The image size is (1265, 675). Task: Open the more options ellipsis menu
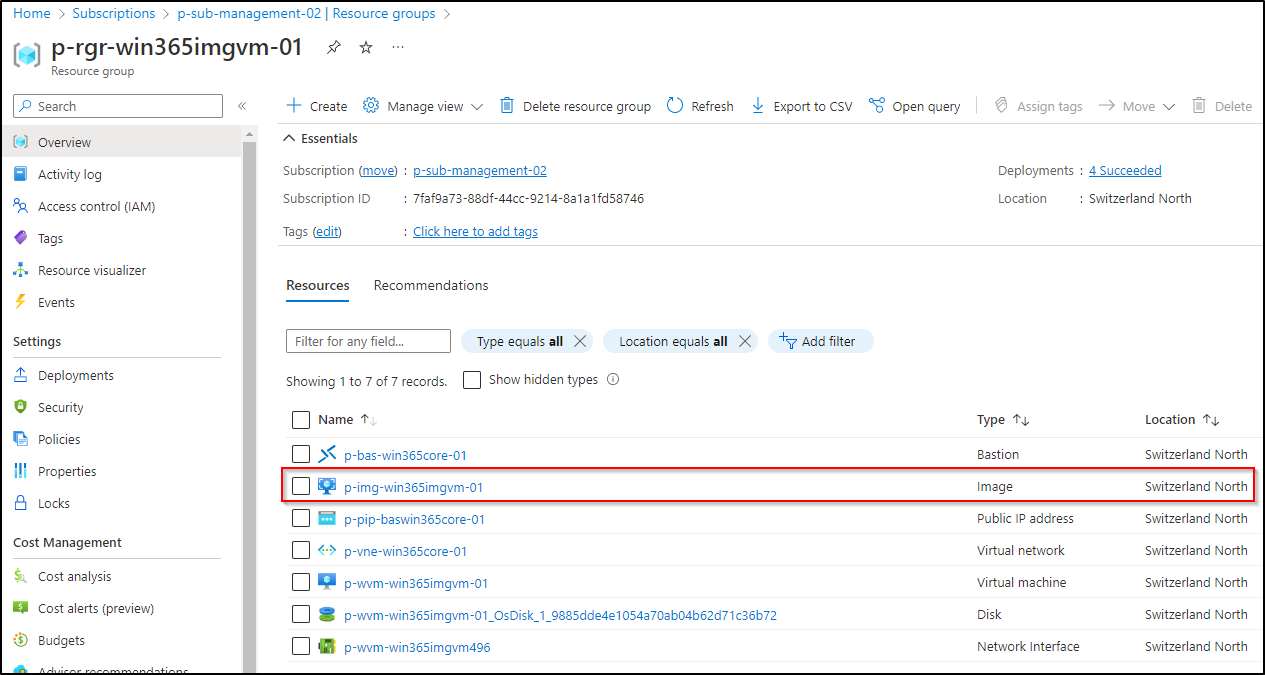point(398,47)
